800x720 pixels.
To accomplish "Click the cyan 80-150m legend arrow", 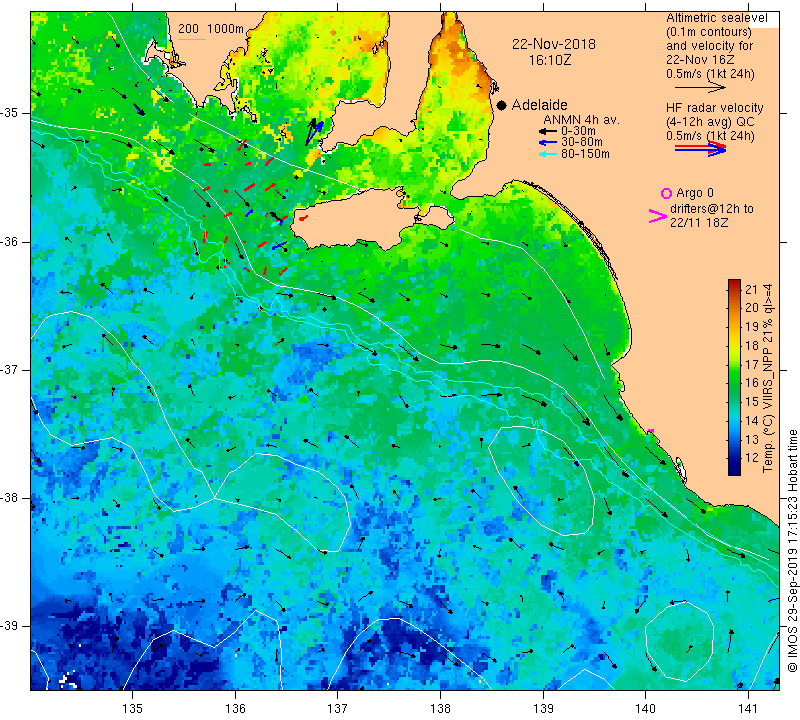I will click(548, 154).
